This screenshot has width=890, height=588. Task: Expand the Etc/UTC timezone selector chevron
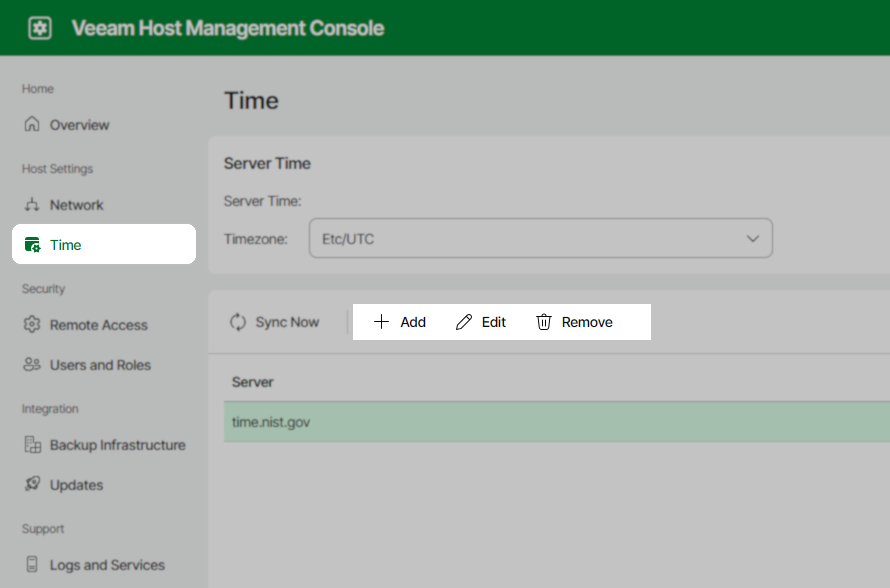[x=754, y=238]
